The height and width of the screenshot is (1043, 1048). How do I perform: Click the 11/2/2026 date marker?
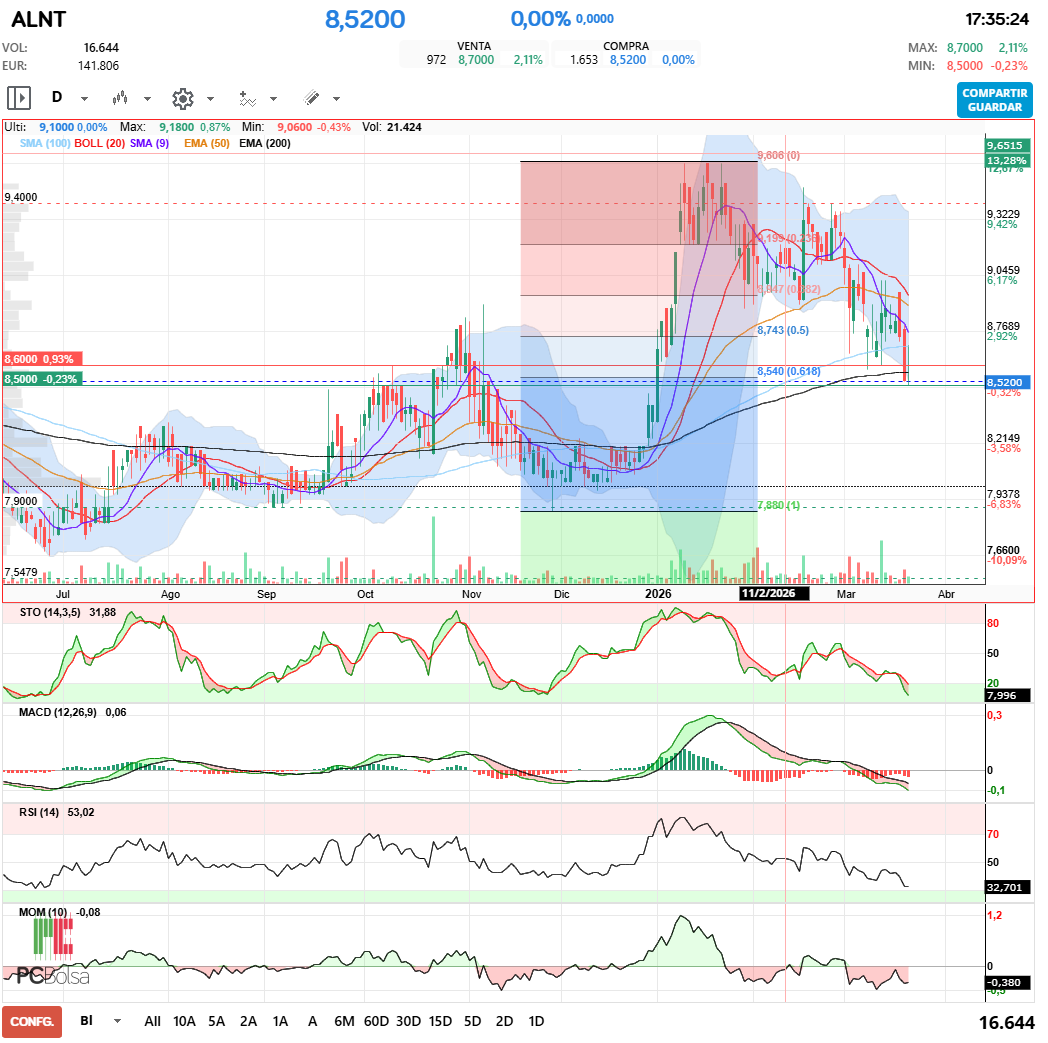click(773, 593)
